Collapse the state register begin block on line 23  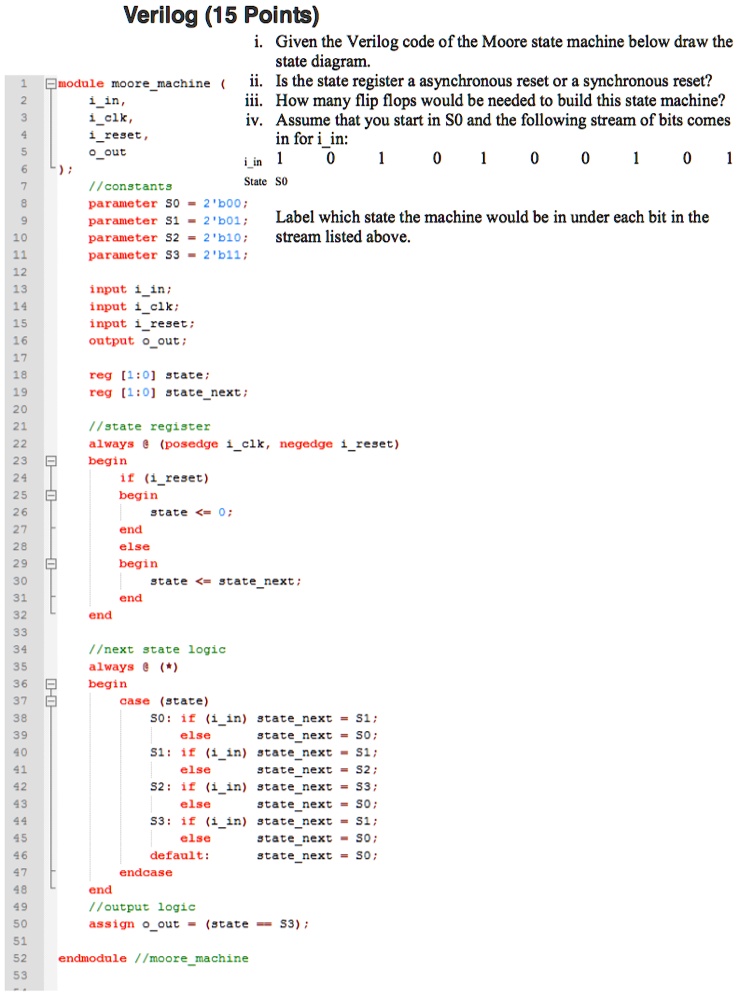50,461
